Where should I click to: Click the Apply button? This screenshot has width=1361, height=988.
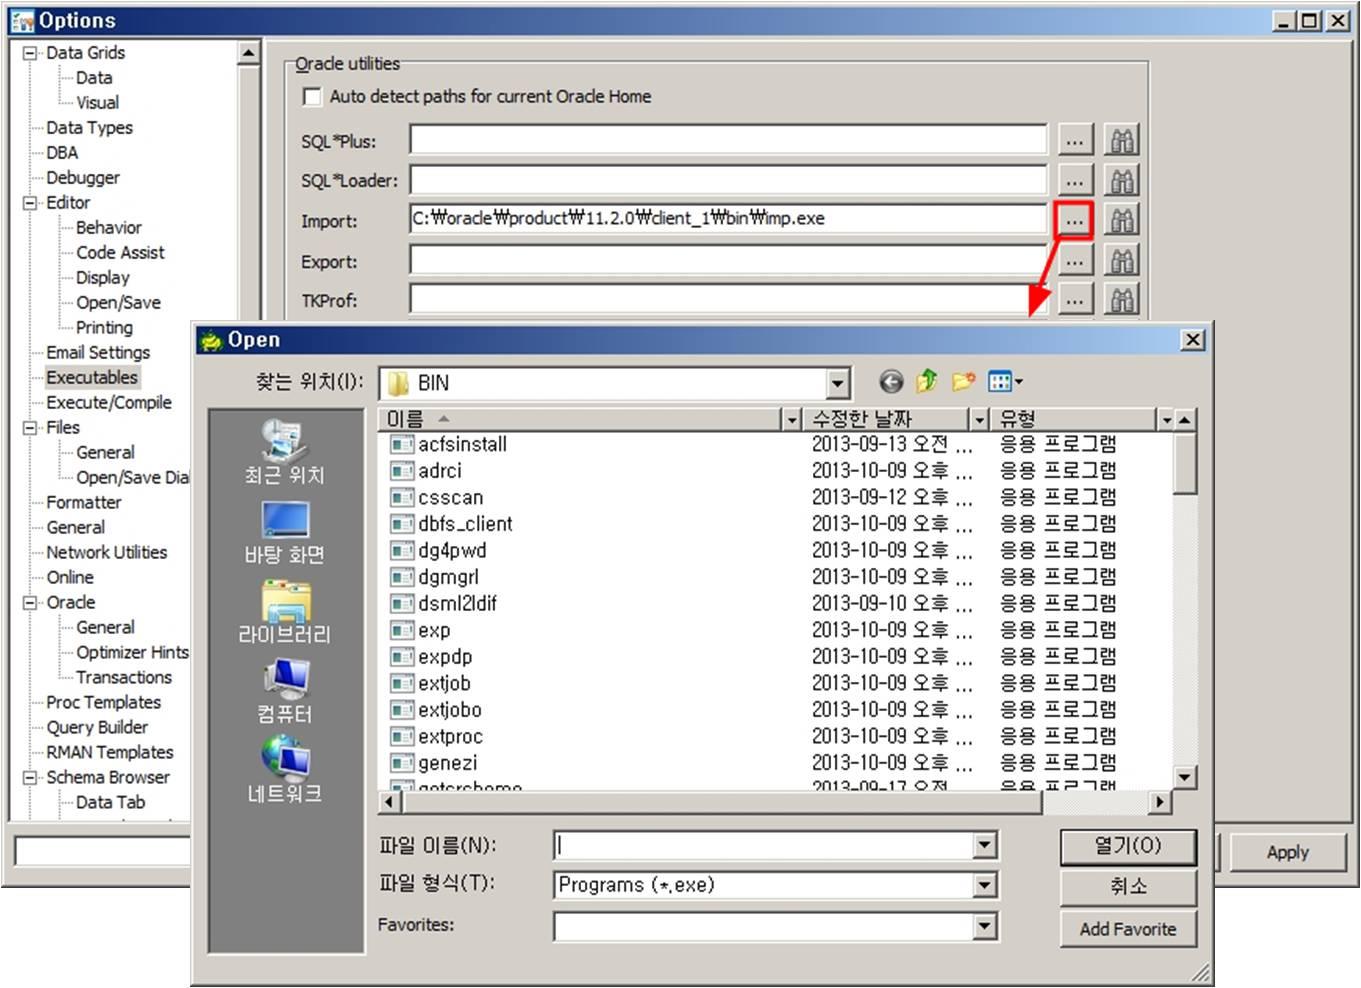tap(1287, 852)
